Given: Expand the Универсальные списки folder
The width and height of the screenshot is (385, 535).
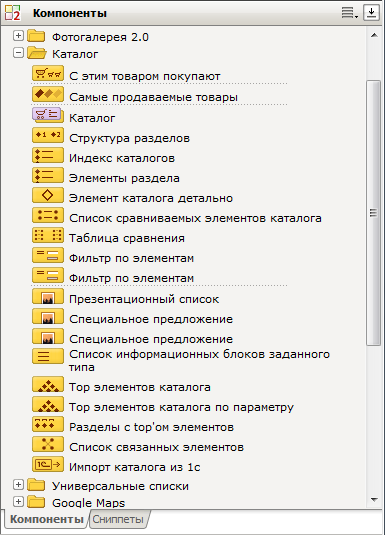Looking at the screenshot, I should pyautogui.click(x=18, y=484).
